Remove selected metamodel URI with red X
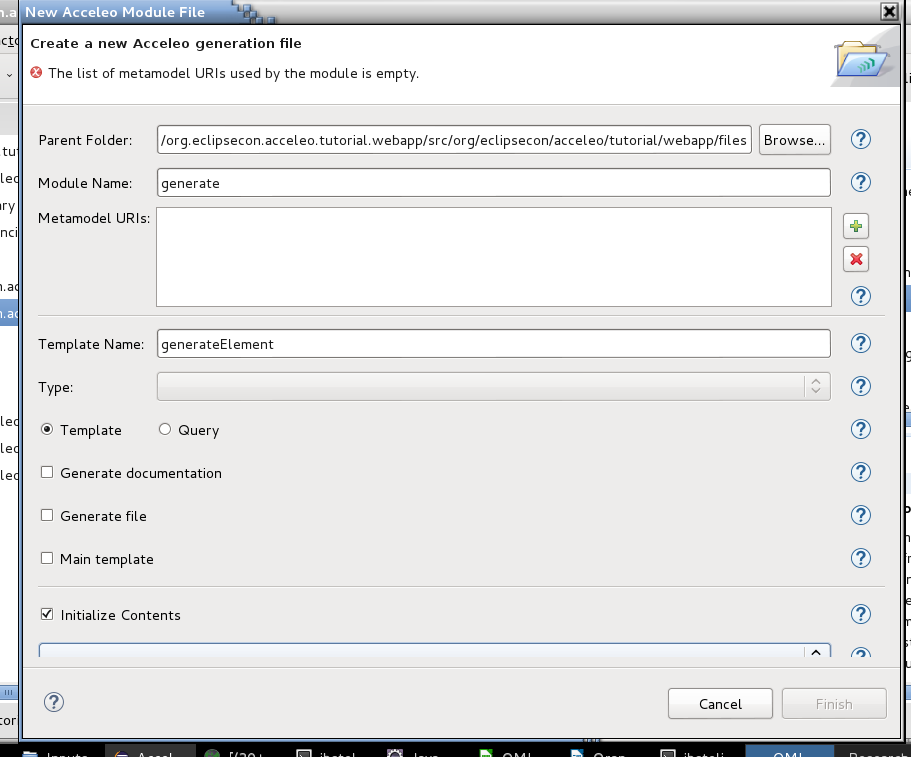Screen dimensions: 911x757 [x=856, y=259]
